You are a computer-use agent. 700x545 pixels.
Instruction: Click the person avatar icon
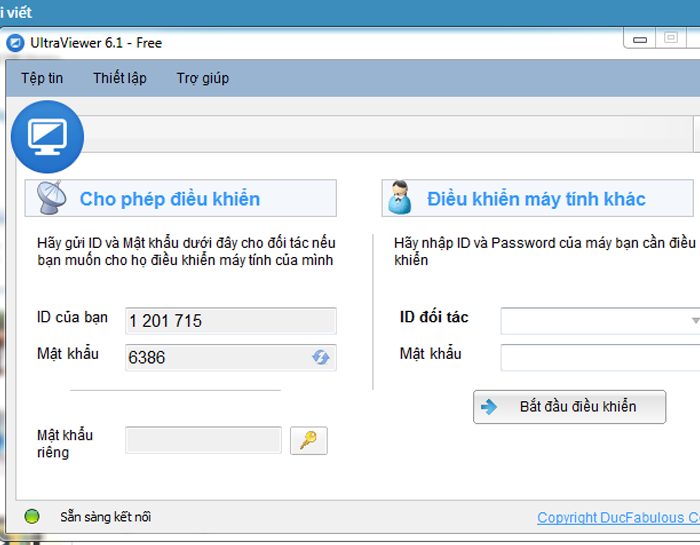400,198
